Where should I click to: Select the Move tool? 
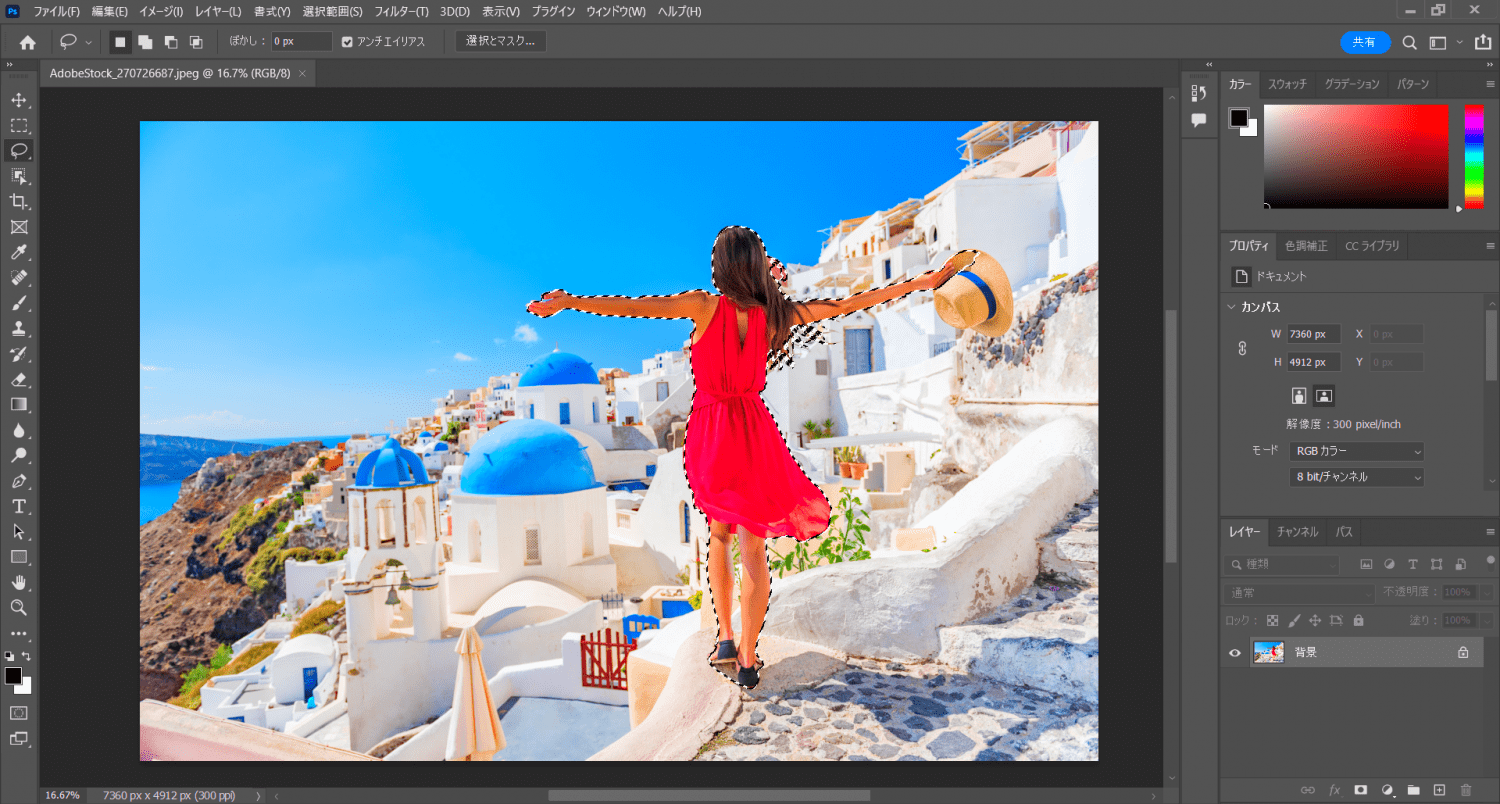[18, 100]
